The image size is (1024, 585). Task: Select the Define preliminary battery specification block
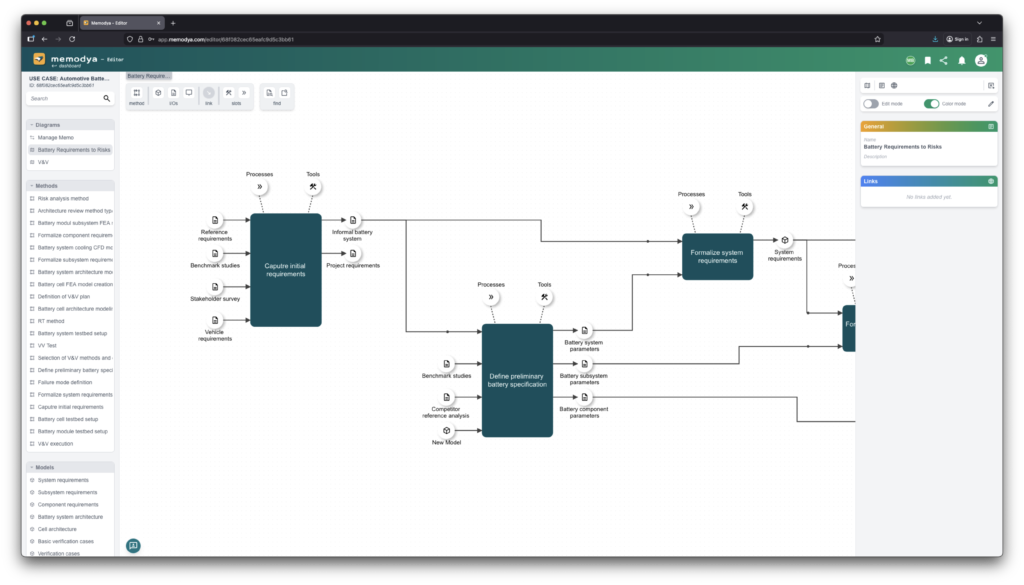(517, 380)
